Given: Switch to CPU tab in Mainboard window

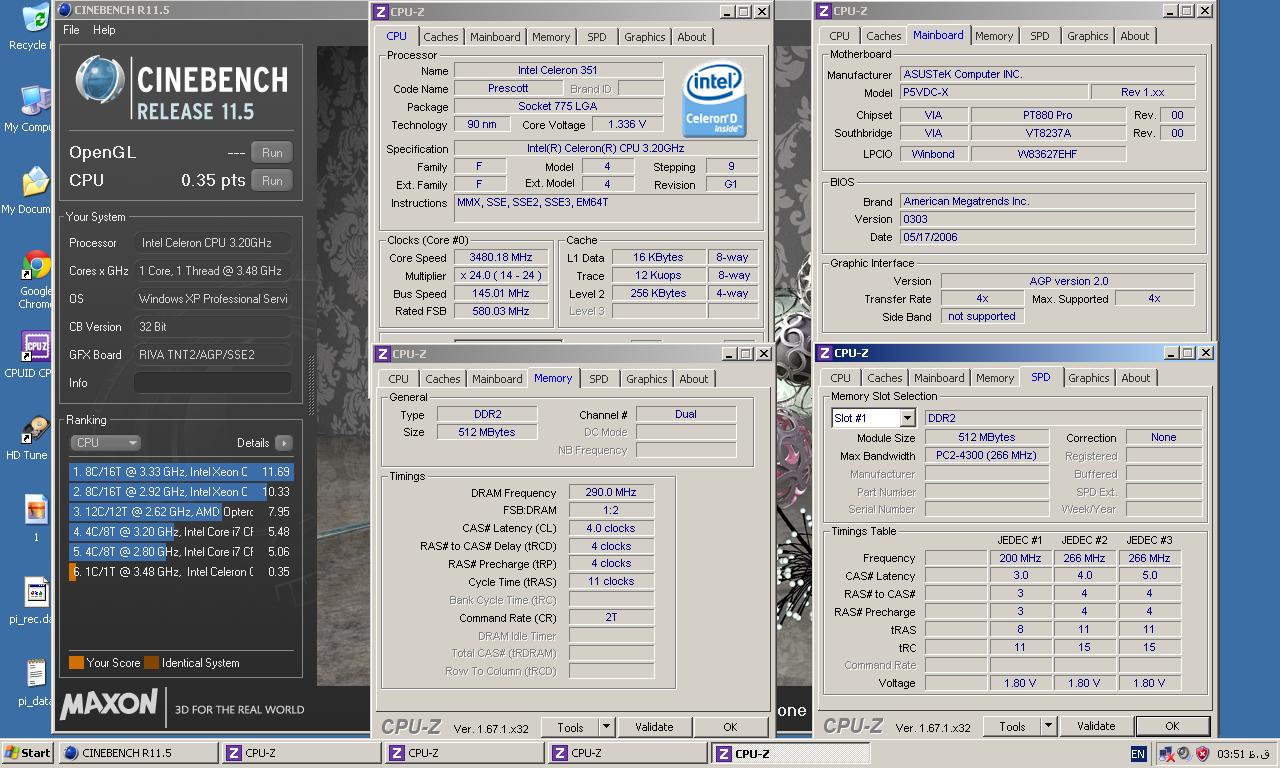Looking at the screenshot, I should [x=840, y=36].
